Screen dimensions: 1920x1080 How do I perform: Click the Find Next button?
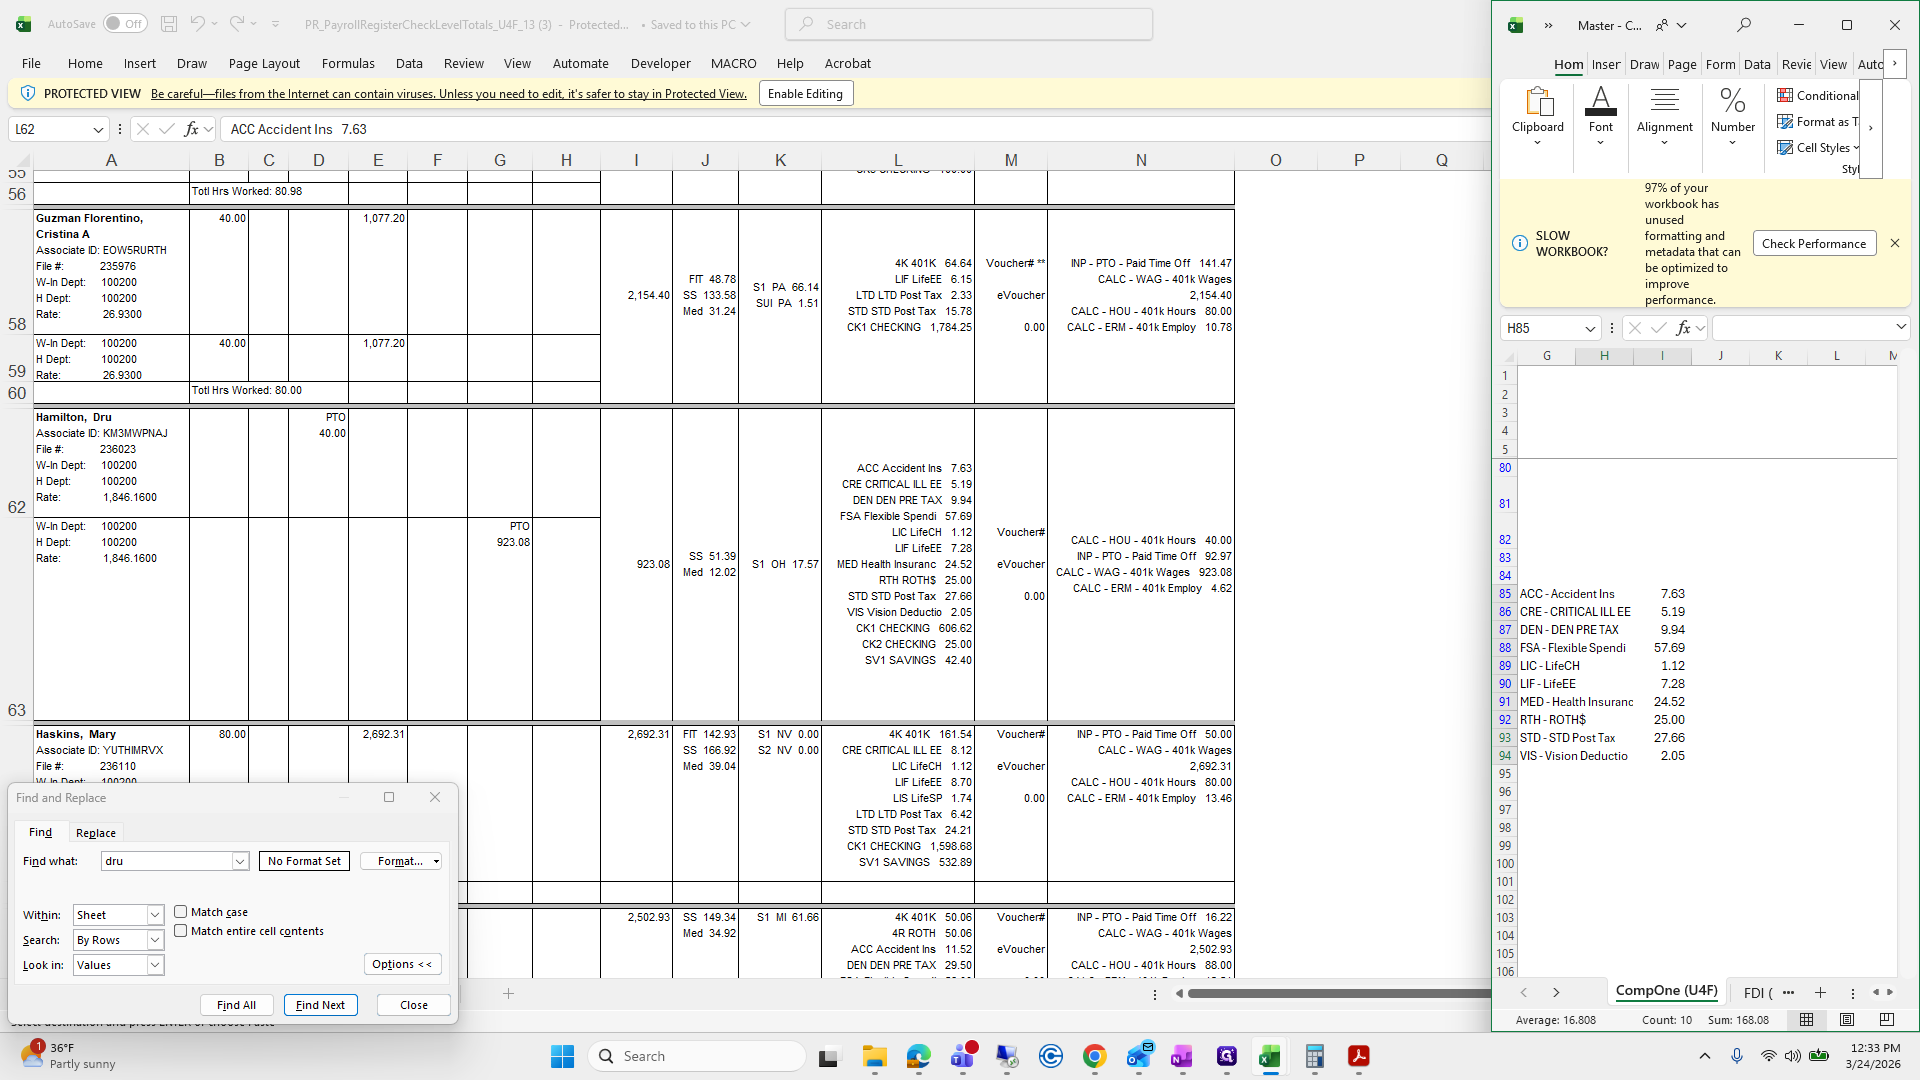click(x=320, y=1005)
